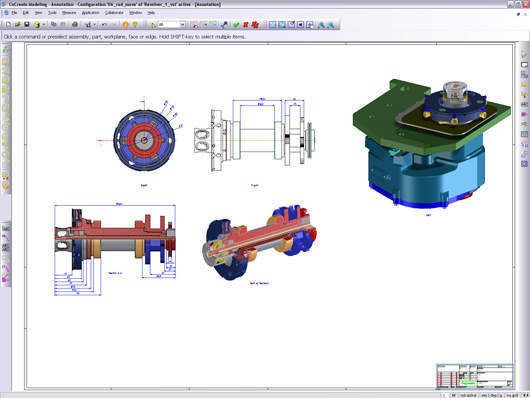
Task: Click the orange light bulb icon
Action: pyautogui.click(x=126, y=25)
